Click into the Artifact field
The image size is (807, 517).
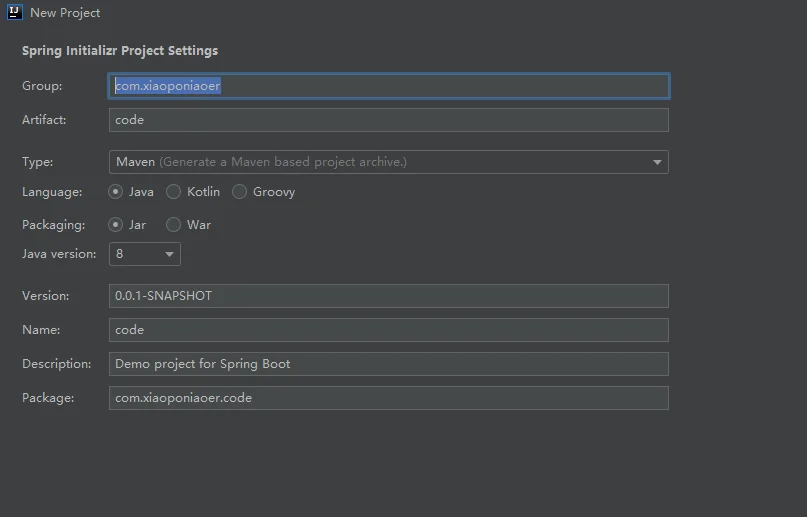pos(389,120)
